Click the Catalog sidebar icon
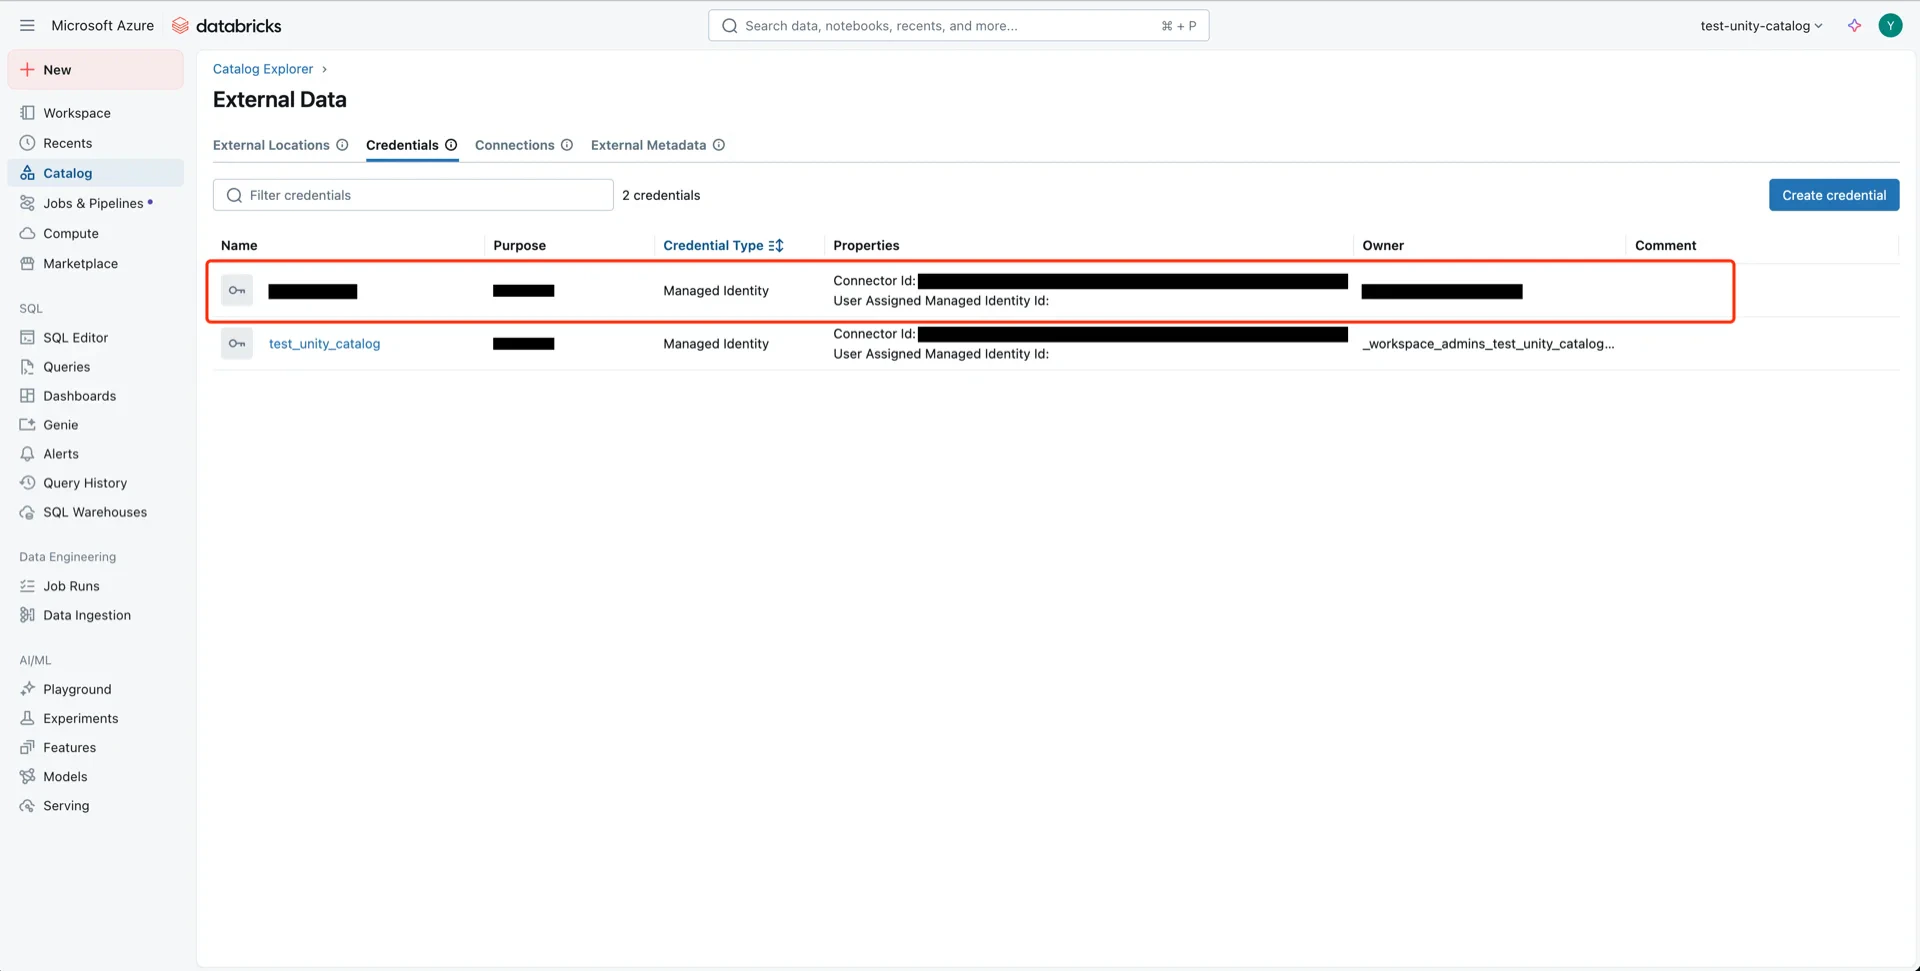The image size is (1920, 971). coord(27,173)
